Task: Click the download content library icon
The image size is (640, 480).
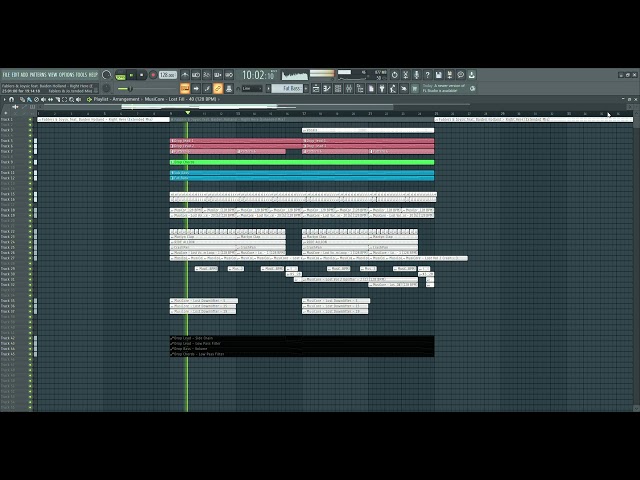Action: coord(472,75)
